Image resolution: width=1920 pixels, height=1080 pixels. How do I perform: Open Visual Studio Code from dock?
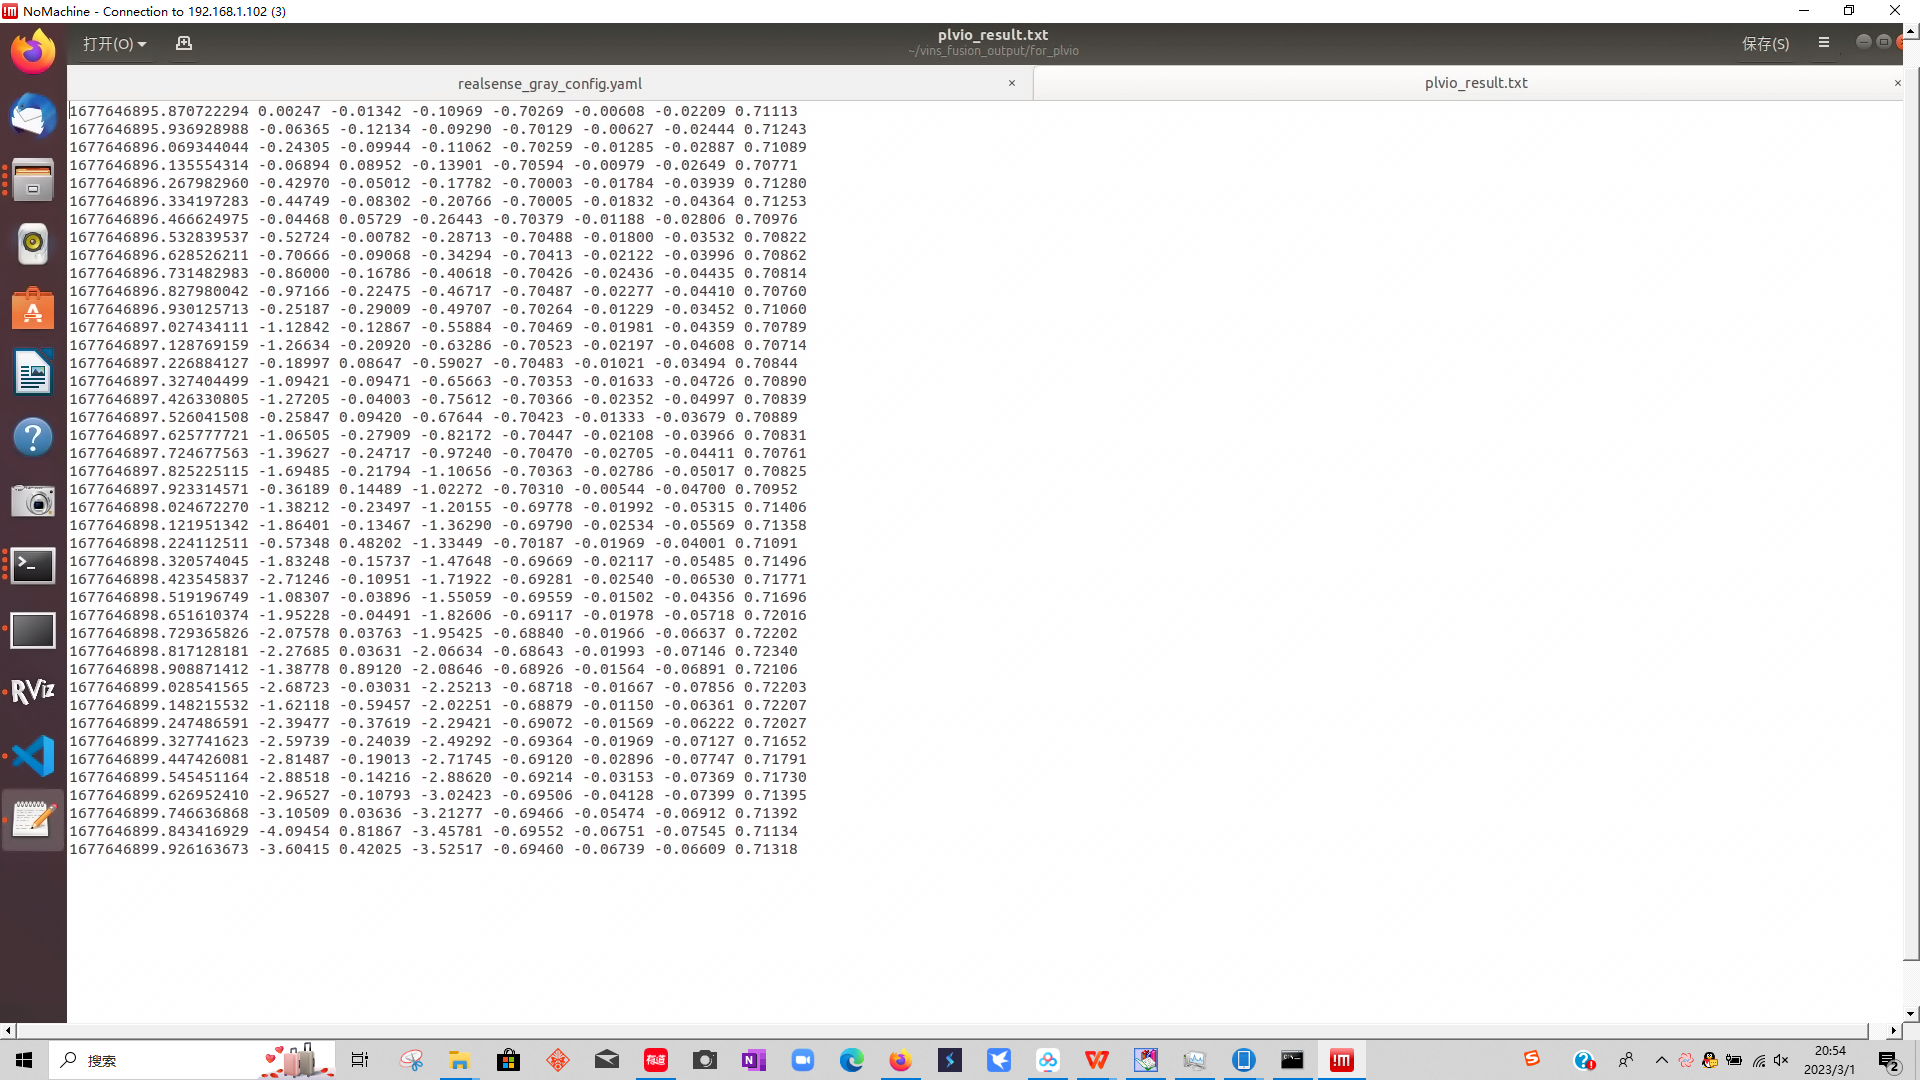pos(33,756)
